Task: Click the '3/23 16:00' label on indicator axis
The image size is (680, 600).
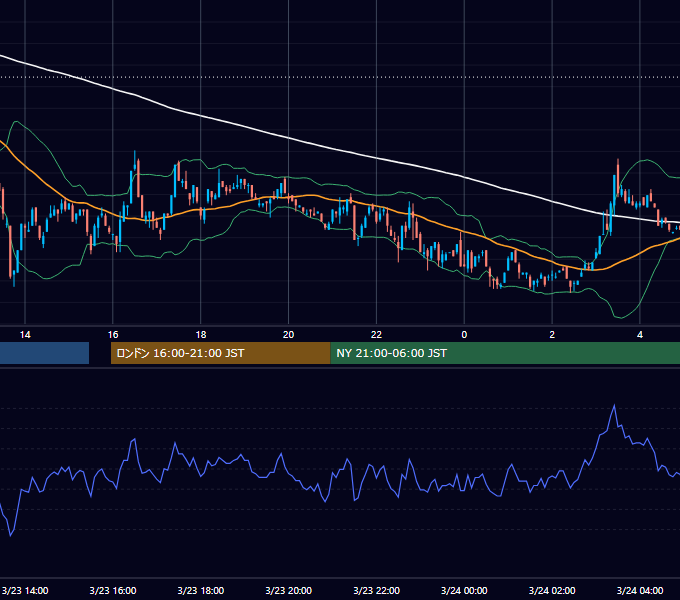Action: 113,590
